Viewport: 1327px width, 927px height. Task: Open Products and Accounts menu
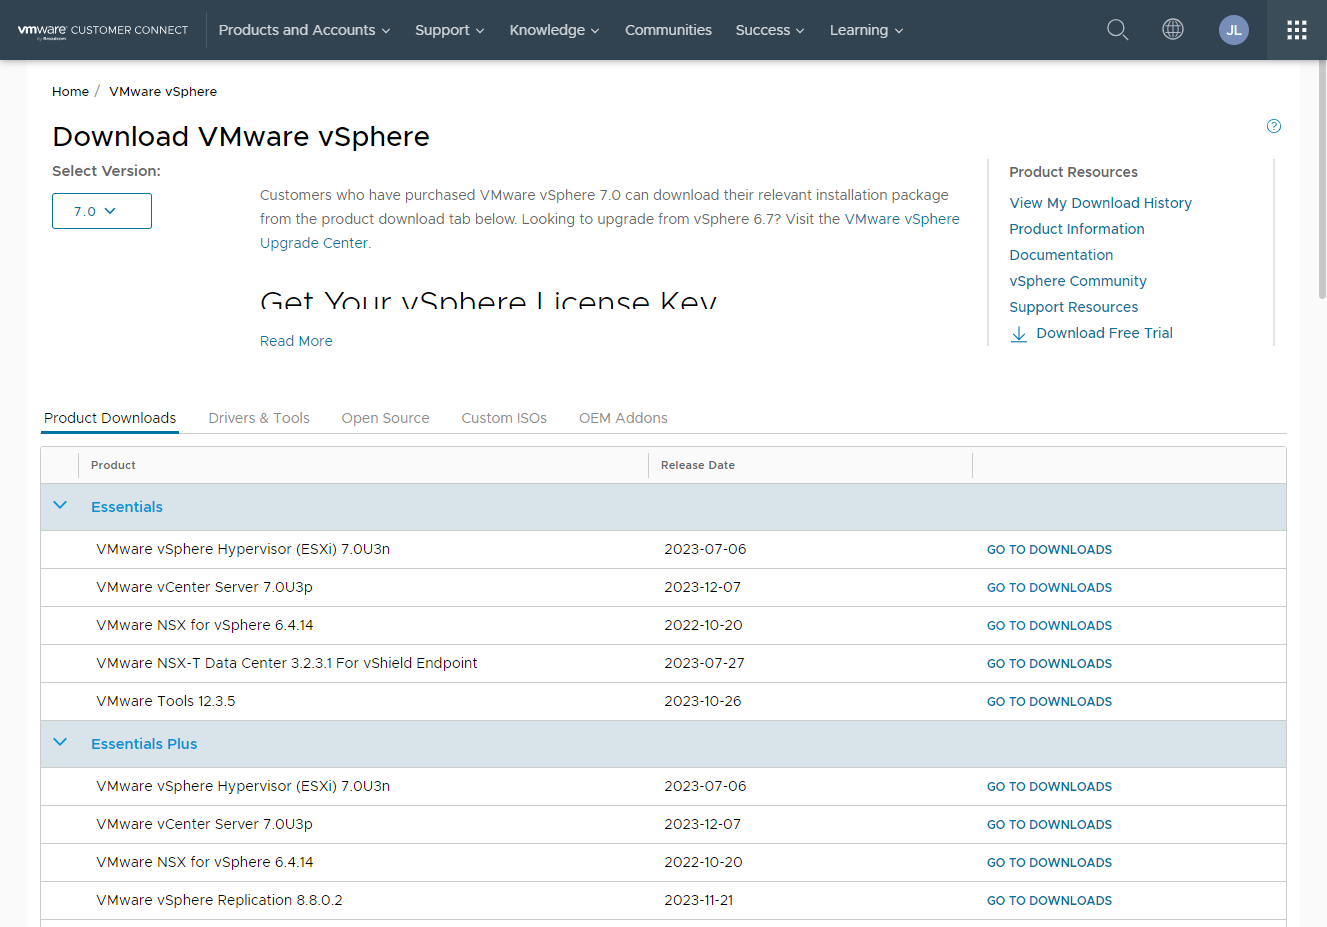304,30
